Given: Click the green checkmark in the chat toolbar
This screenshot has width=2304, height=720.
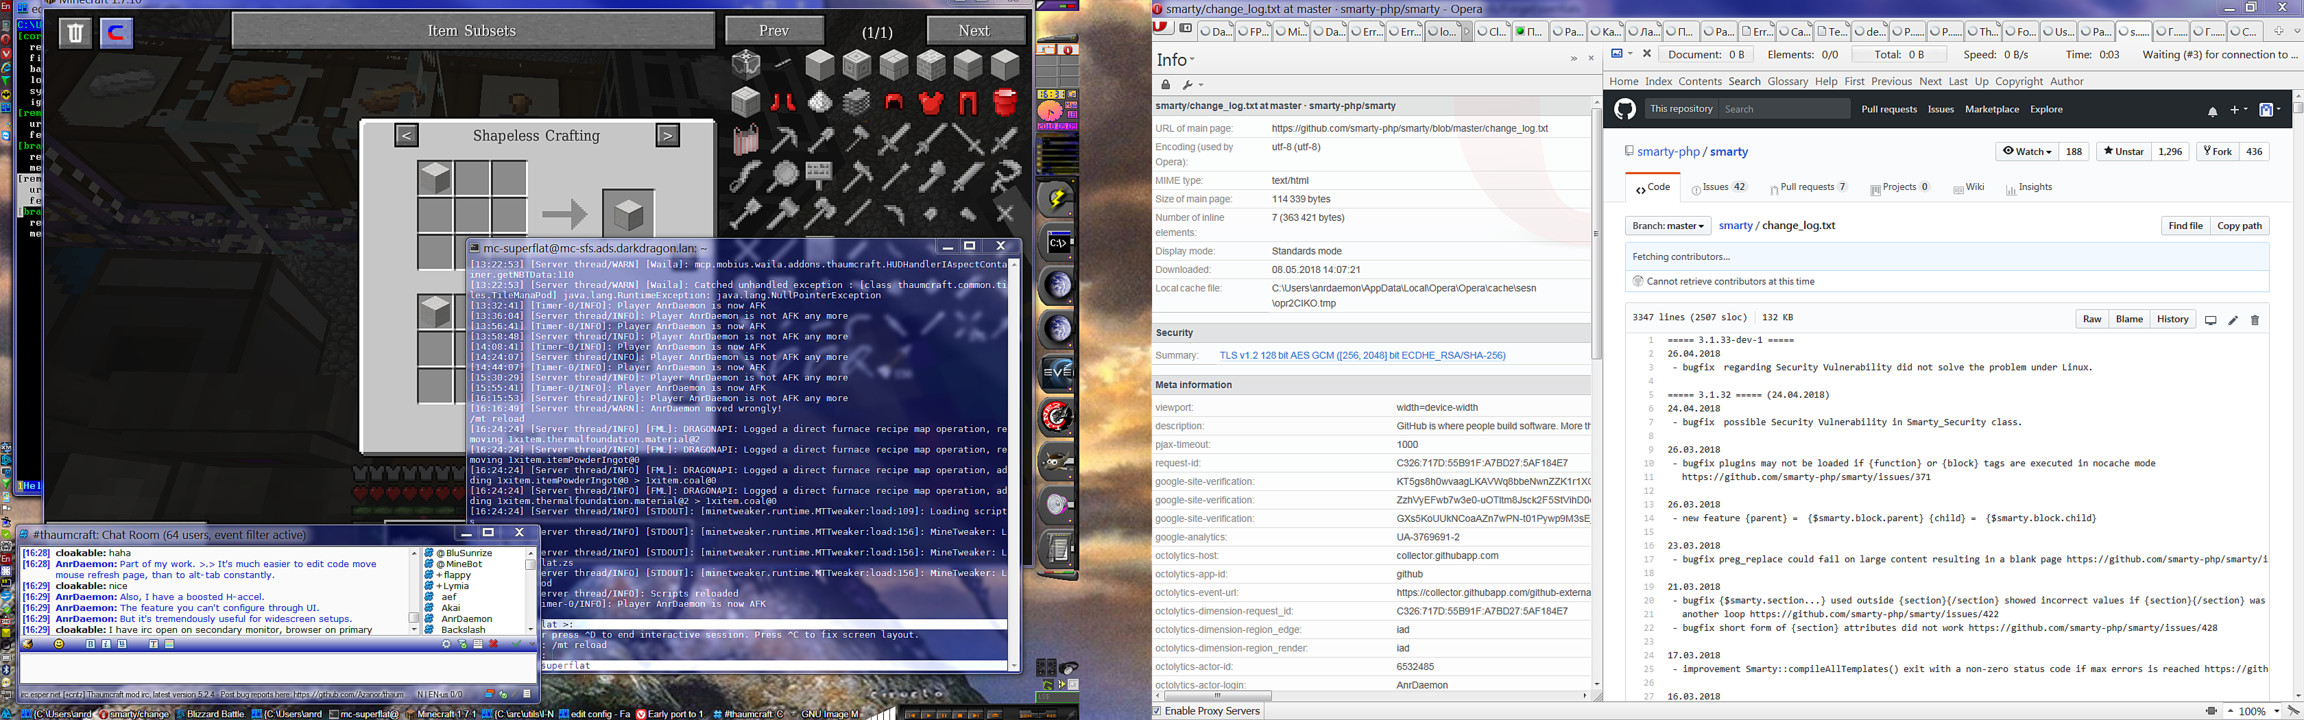Looking at the screenshot, I should point(517,645).
